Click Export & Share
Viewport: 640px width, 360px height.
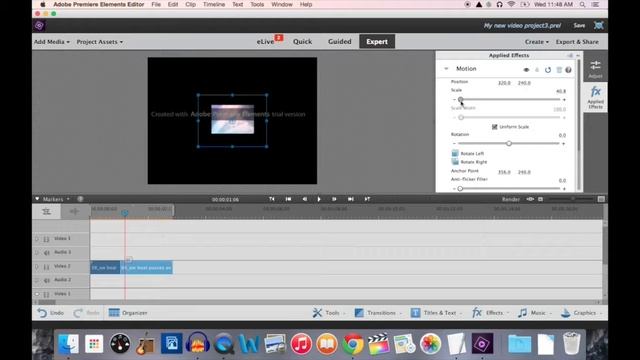(577, 42)
